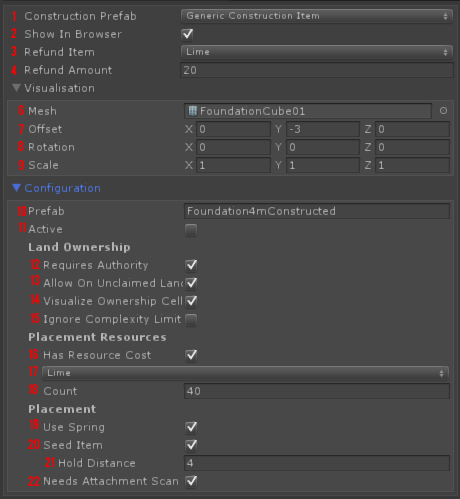Open the Refund Item Lime dropdown

tap(317, 52)
